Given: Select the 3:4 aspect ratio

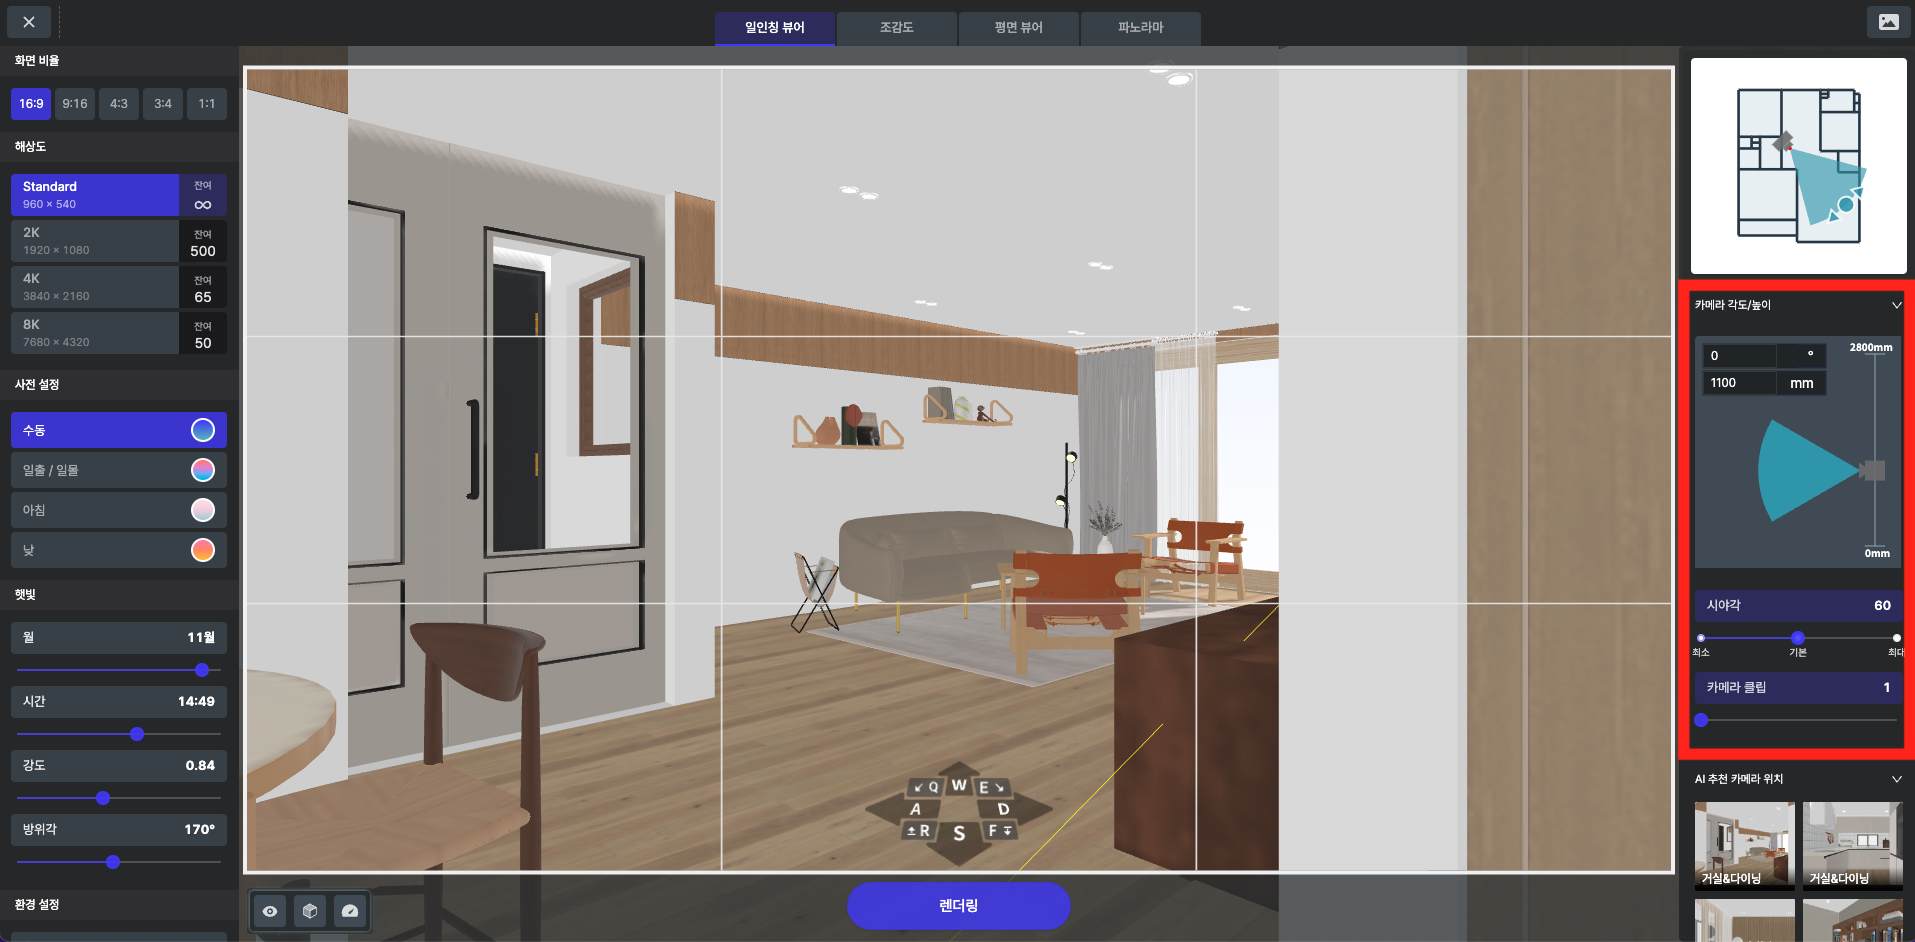Looking at the screenshot, I should (x=163, y=104).
